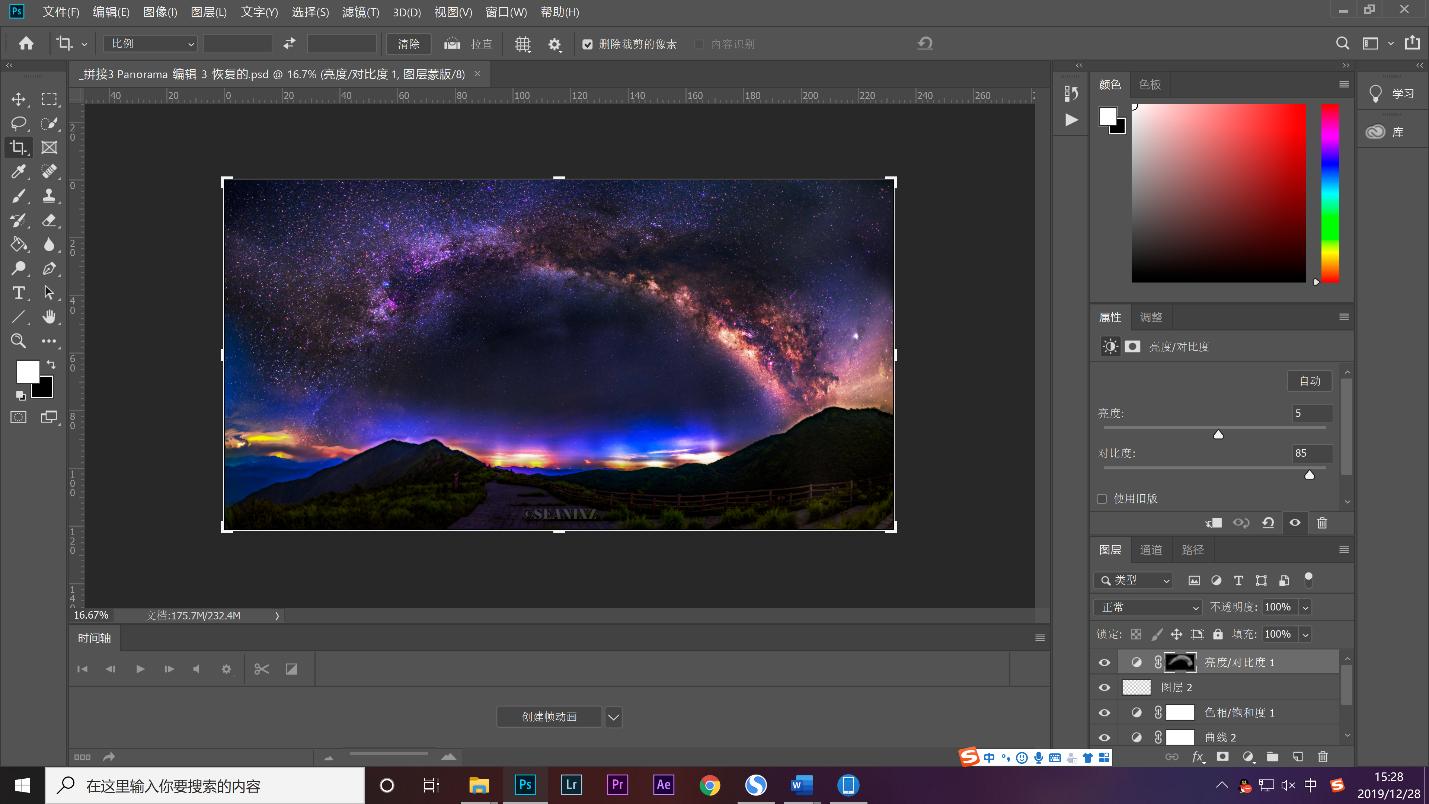Uncheck the 删除裁剪的像素 checkbox

[587, 44]
